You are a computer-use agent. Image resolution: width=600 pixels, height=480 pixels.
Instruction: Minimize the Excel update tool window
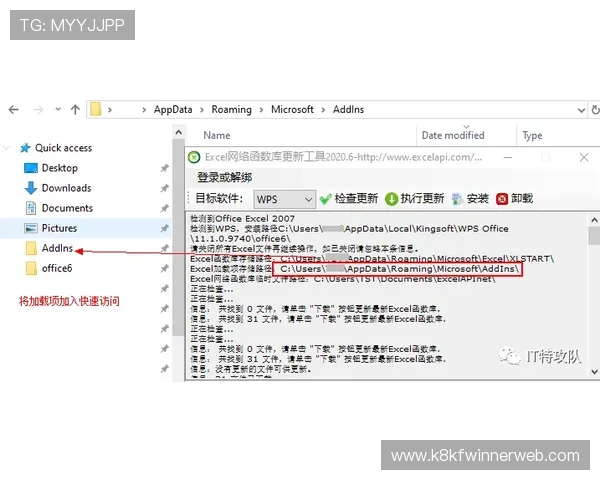pyautogui.click(x=508, y=157)
